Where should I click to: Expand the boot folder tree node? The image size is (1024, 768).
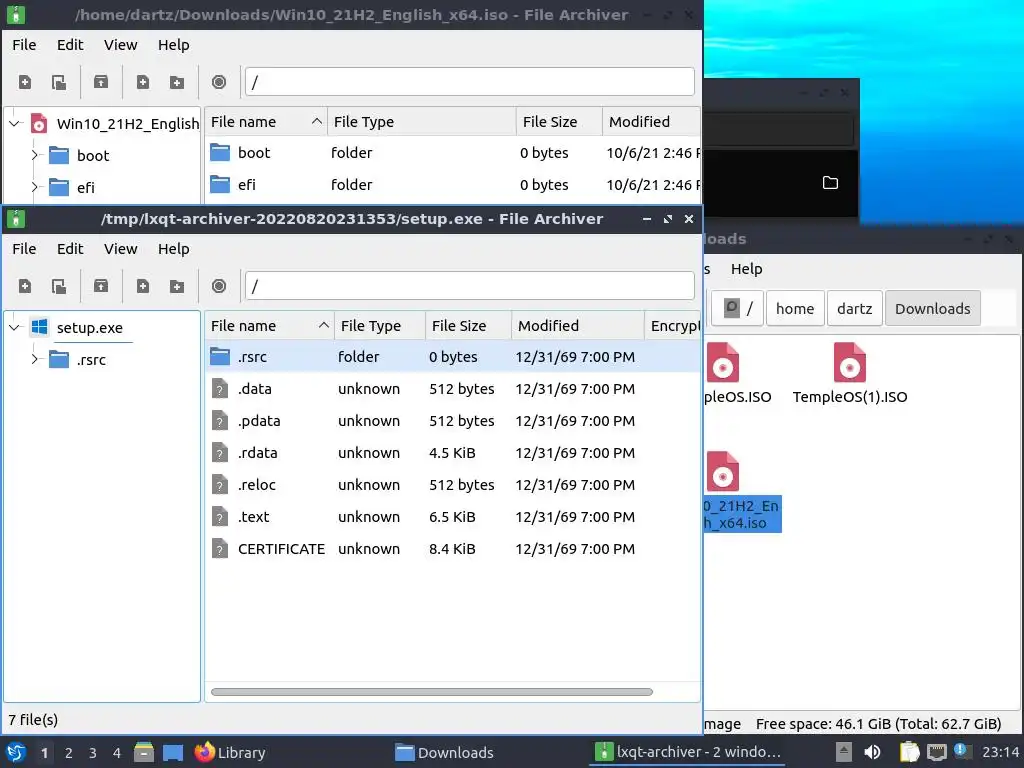click(35, 155)
